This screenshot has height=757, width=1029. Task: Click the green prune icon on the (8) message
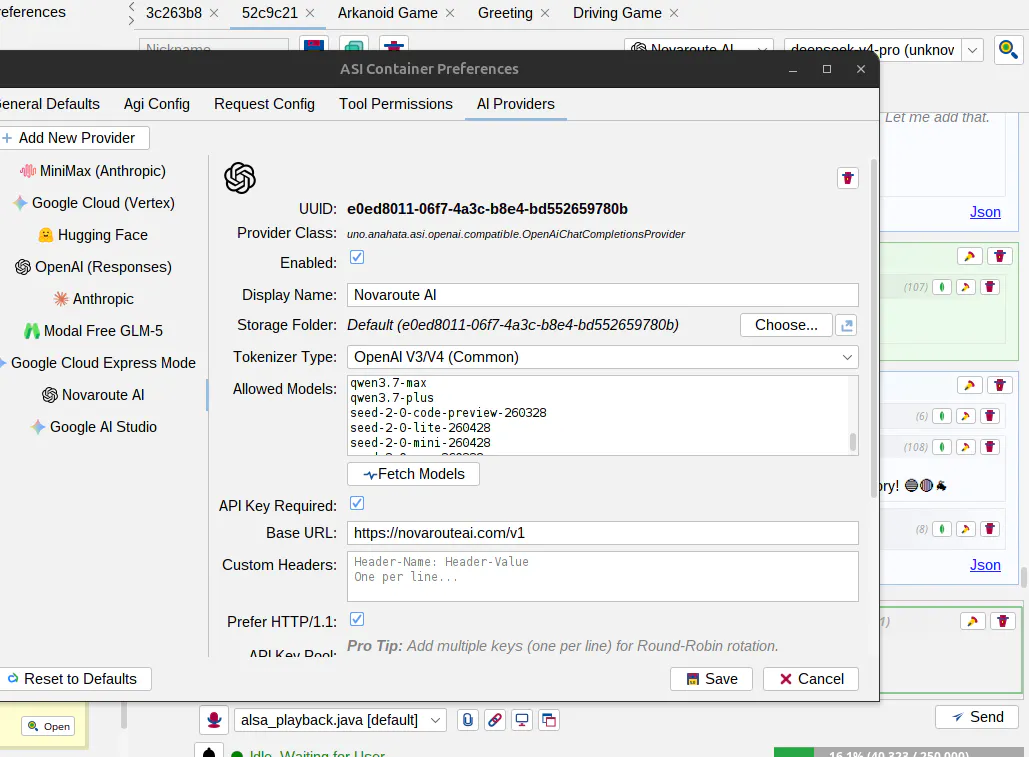[942, 529]
